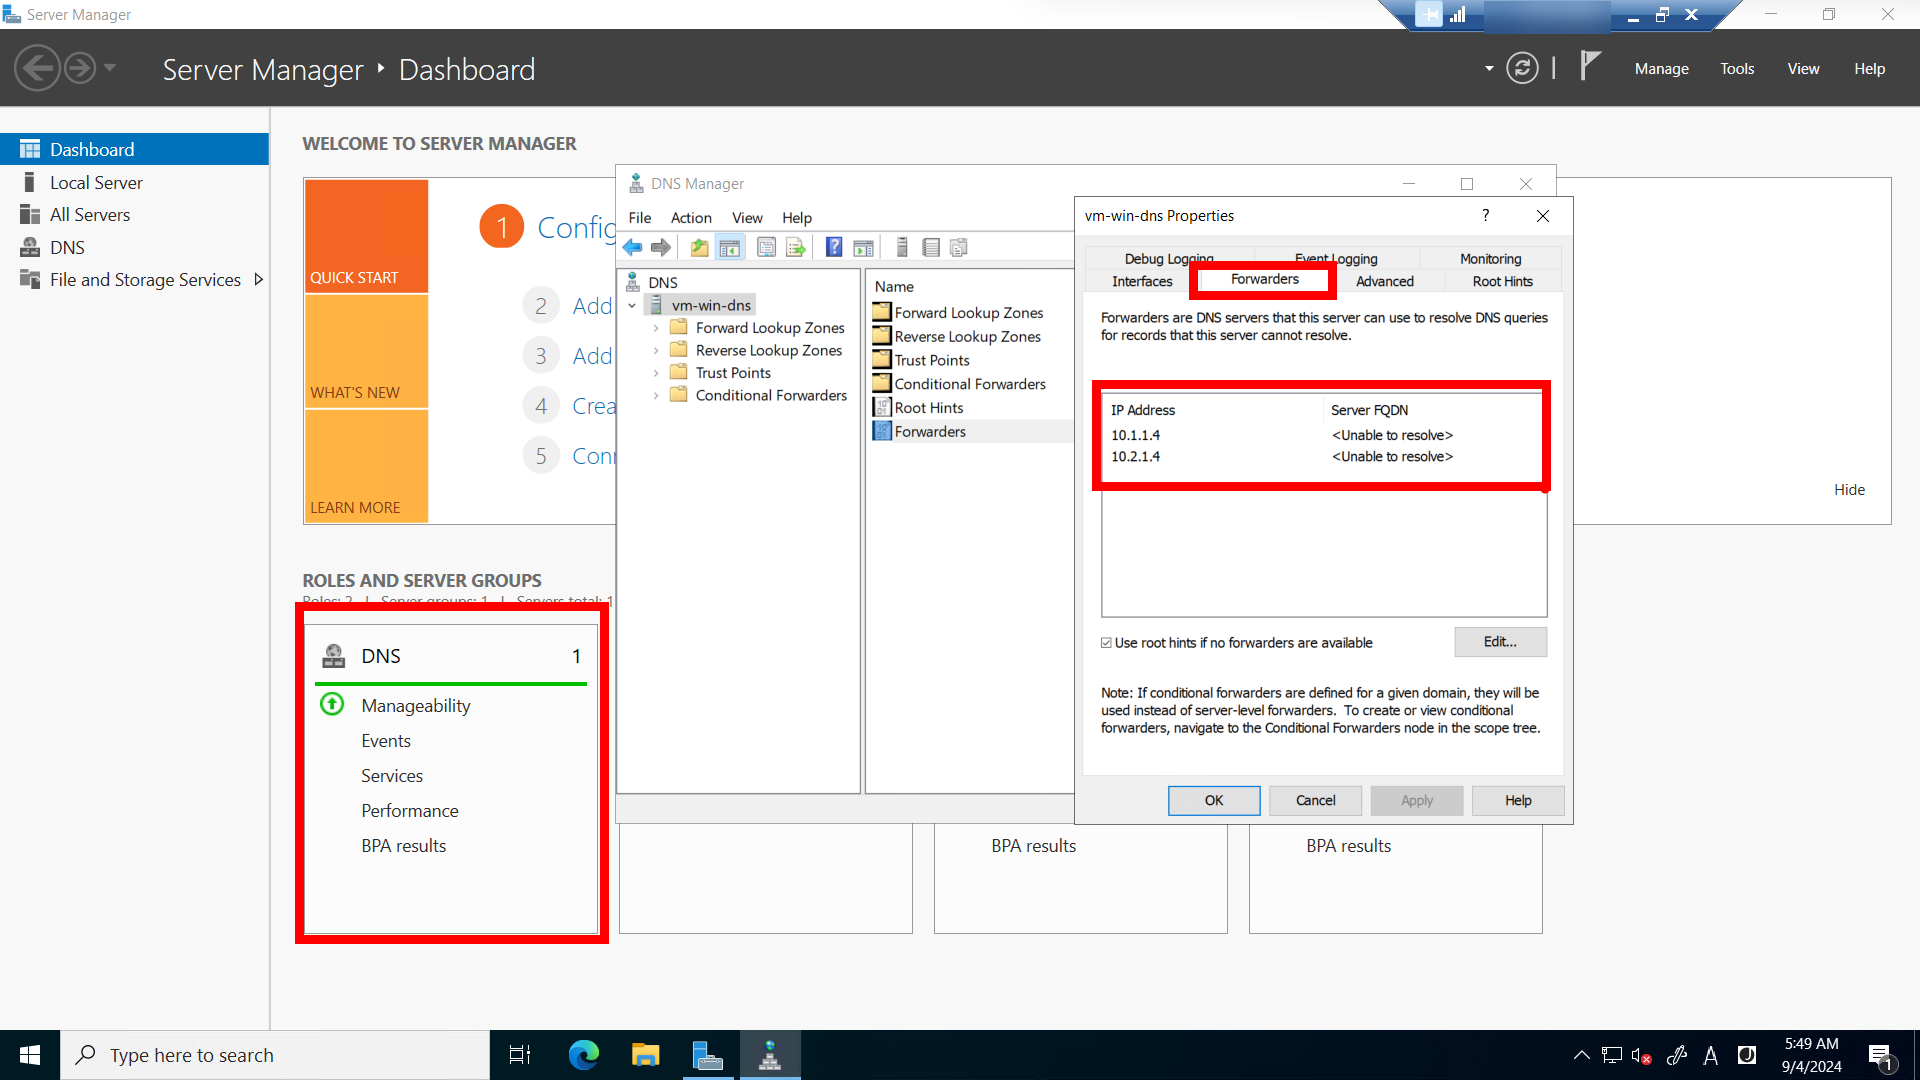Open Manageability in the DNS role tile
Screen dimensions: 1920x1080
(416, 705)
